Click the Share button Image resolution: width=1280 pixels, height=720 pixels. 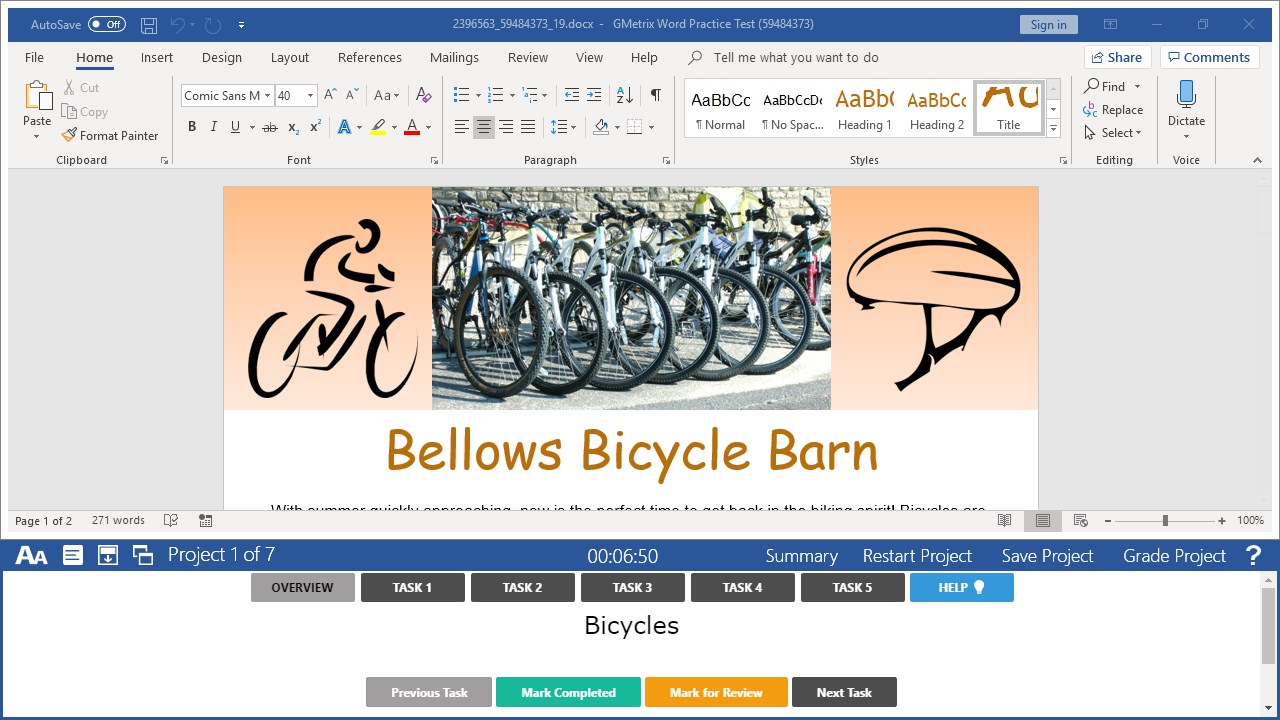point(1118,57)
